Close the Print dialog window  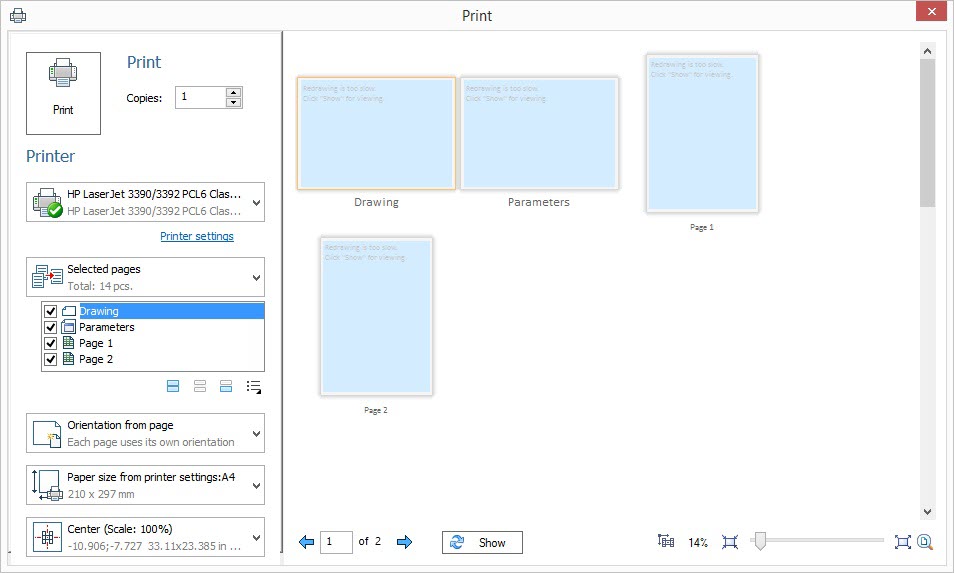931,11
